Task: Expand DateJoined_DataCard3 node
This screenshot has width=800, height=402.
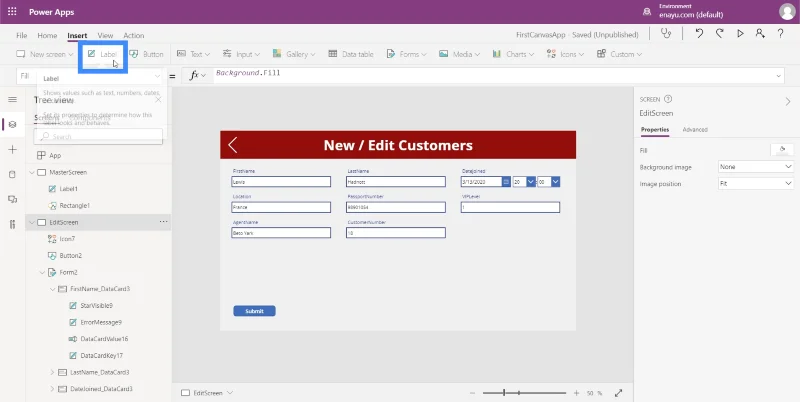Action: tap(53, 389)
